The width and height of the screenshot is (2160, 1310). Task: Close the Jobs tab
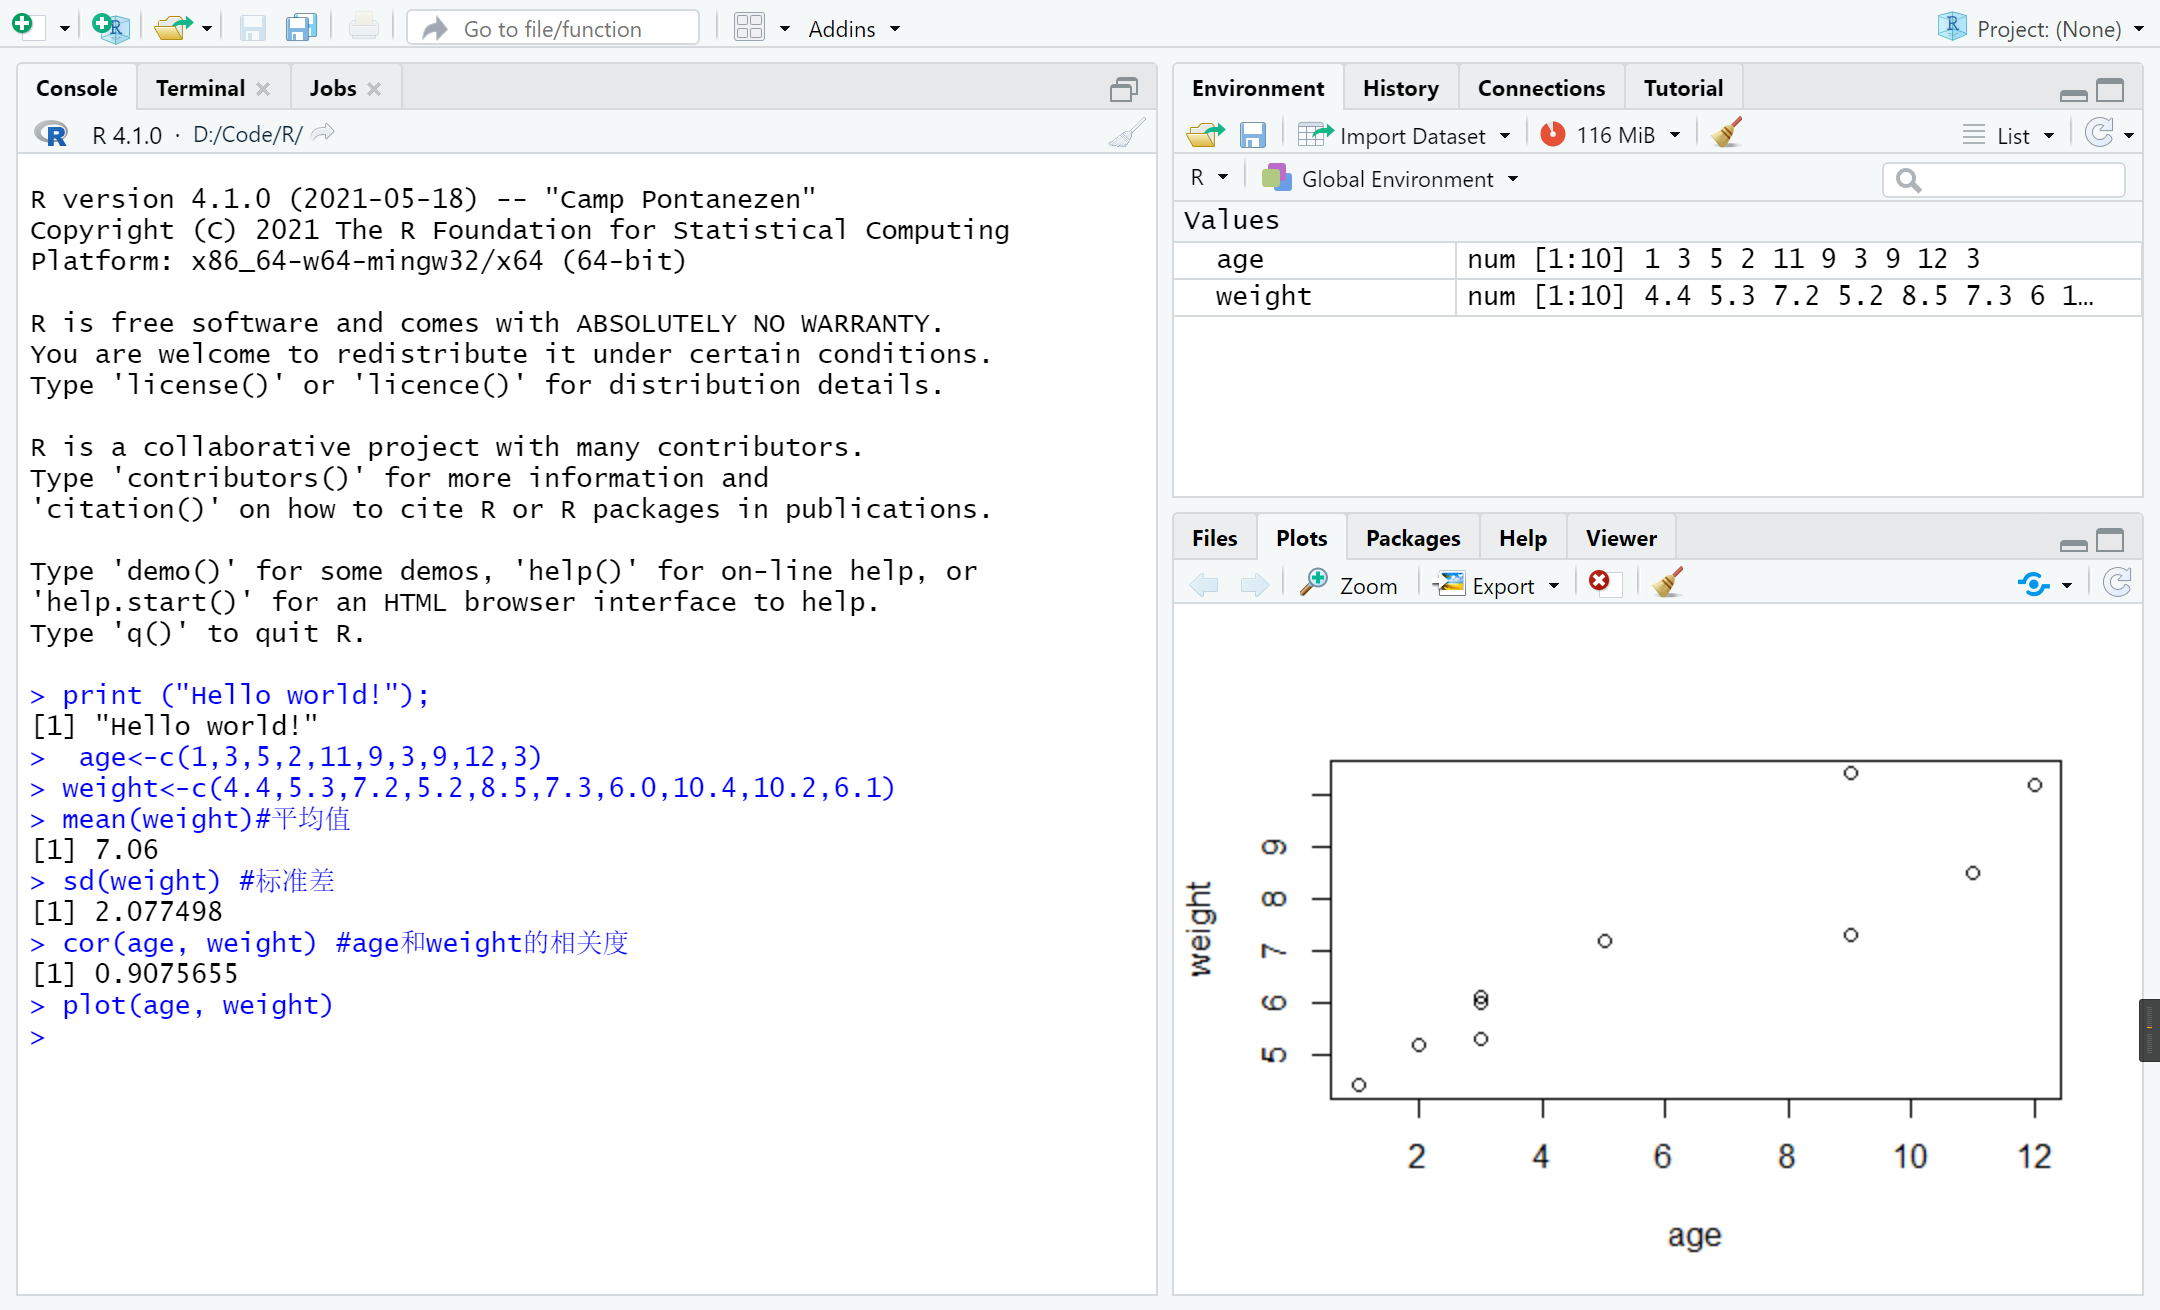coord(374,89)
